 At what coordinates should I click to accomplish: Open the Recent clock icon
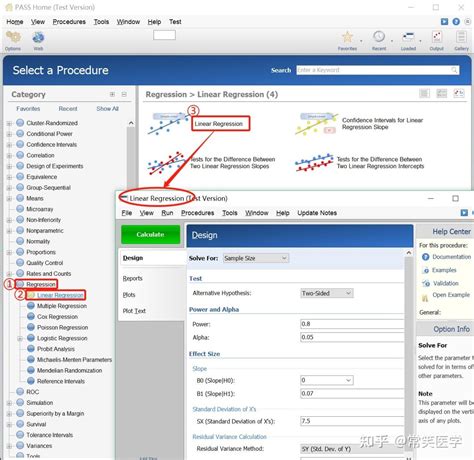(379, 37)
